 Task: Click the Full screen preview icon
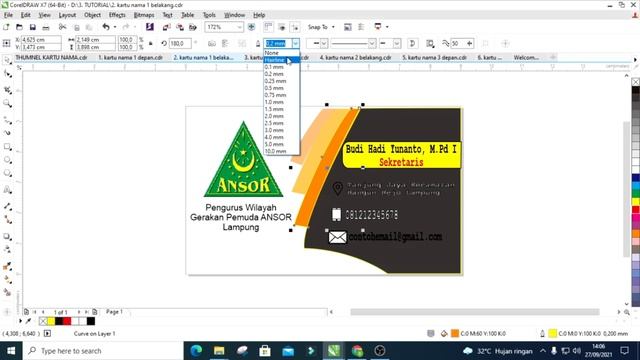(251, 27)
